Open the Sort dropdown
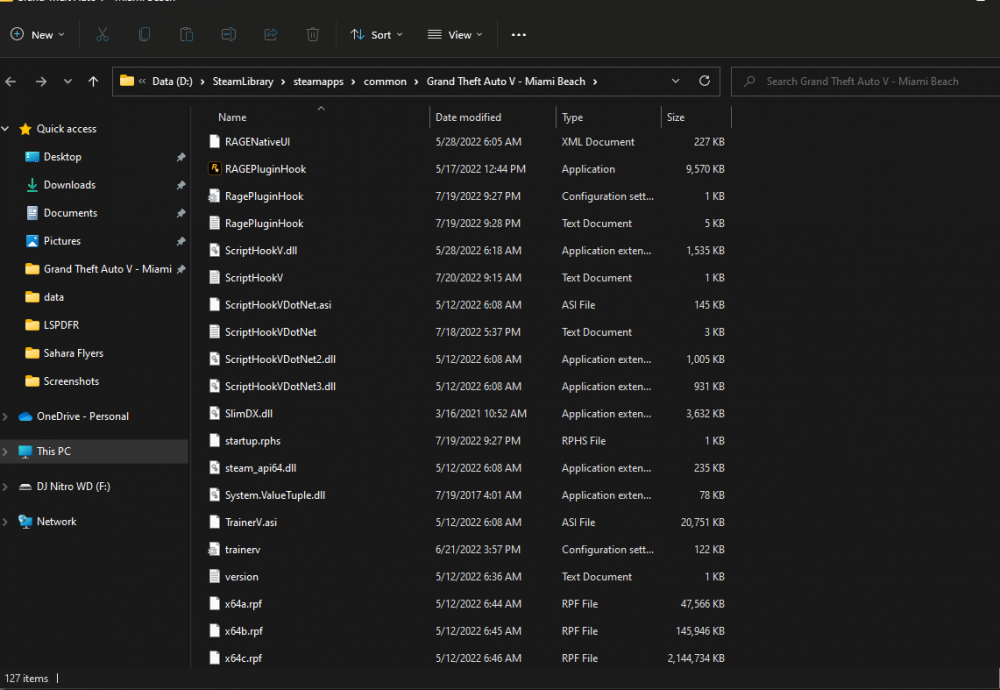1000x690 pixels. (377, 34)
